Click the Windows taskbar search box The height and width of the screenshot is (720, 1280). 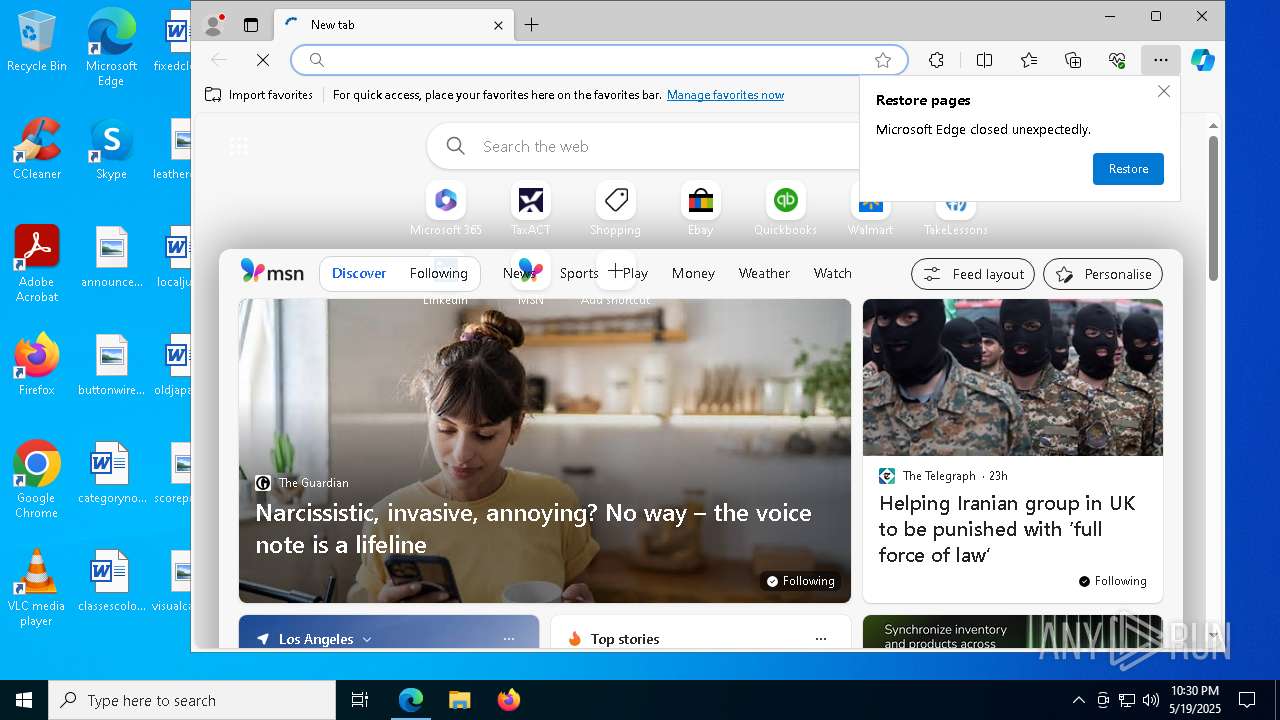click(192, 700)
